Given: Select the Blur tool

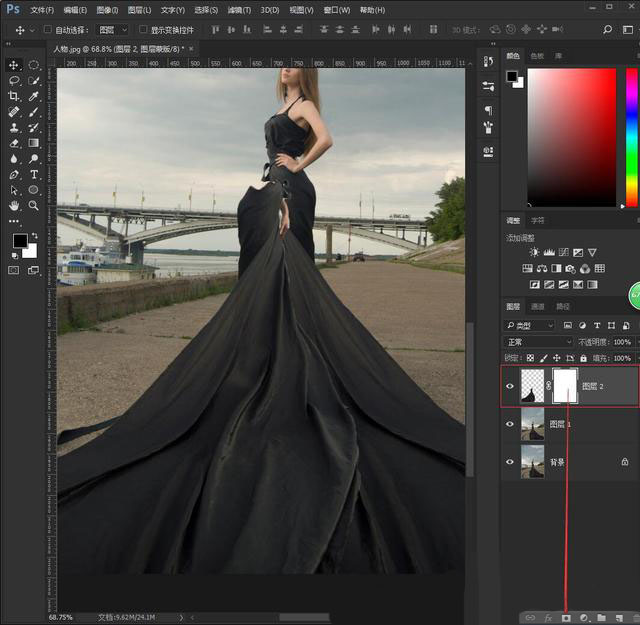Looking at the screenshot, I should click(x=13, y=158).
